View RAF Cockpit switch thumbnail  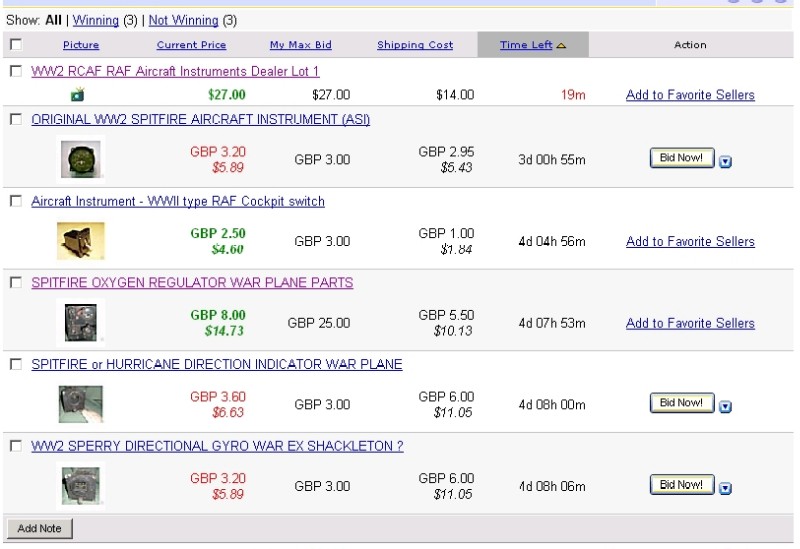pos(81,241)
